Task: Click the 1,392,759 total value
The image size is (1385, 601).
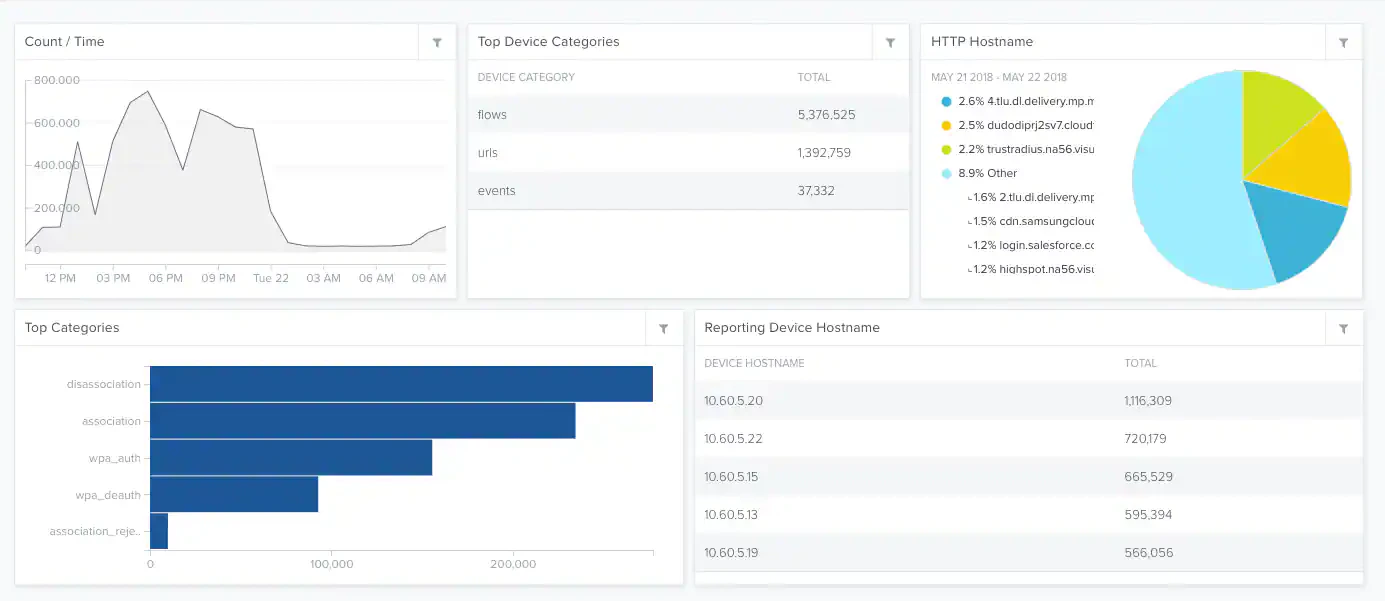Action: 824,153
